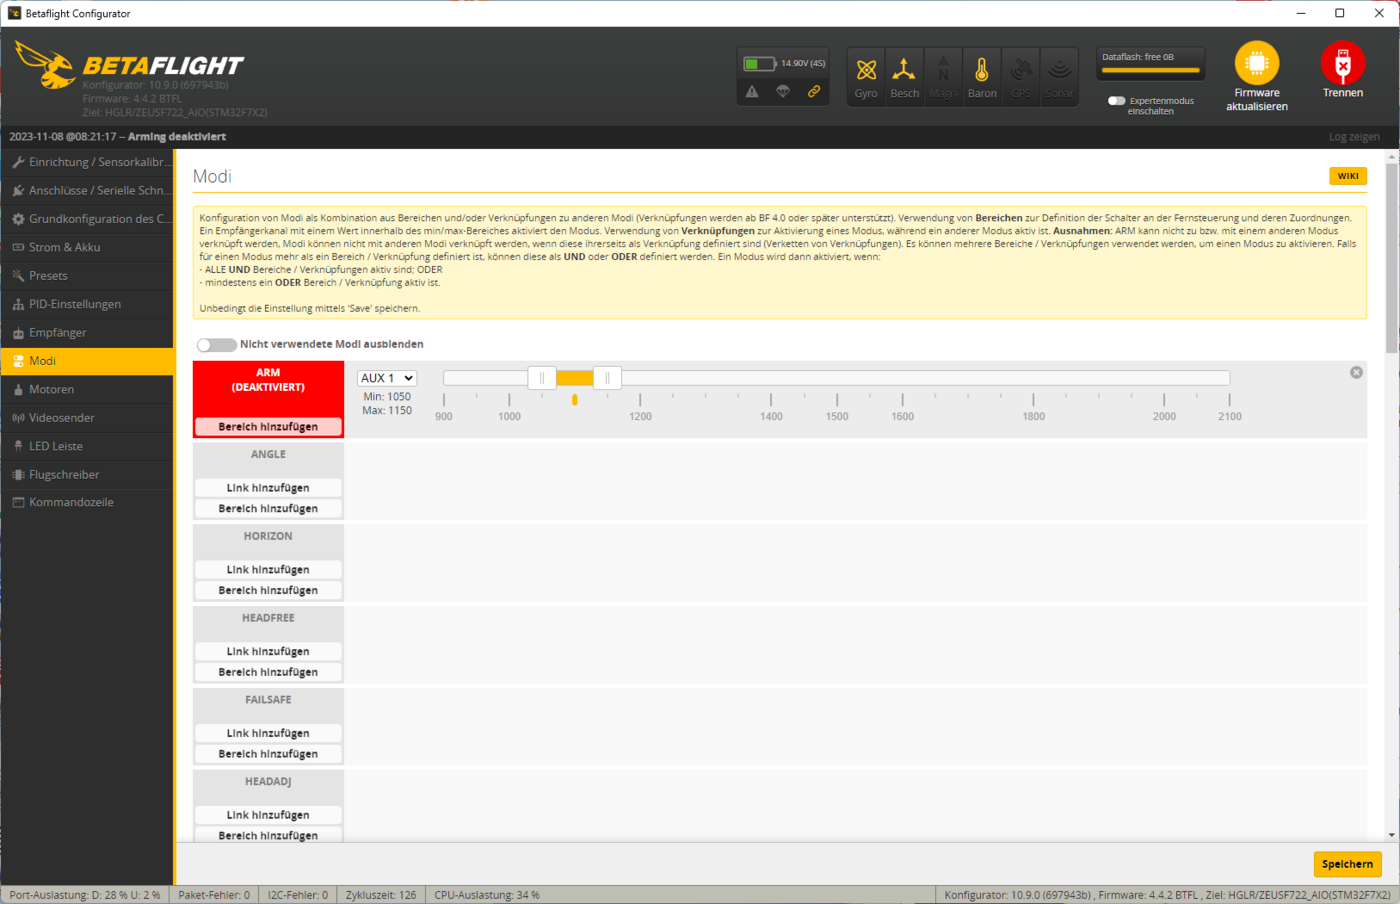The width and height of the screenshot is (1400, 904).
Task: Go to the Kommandozeile tab
Action: 71,502
